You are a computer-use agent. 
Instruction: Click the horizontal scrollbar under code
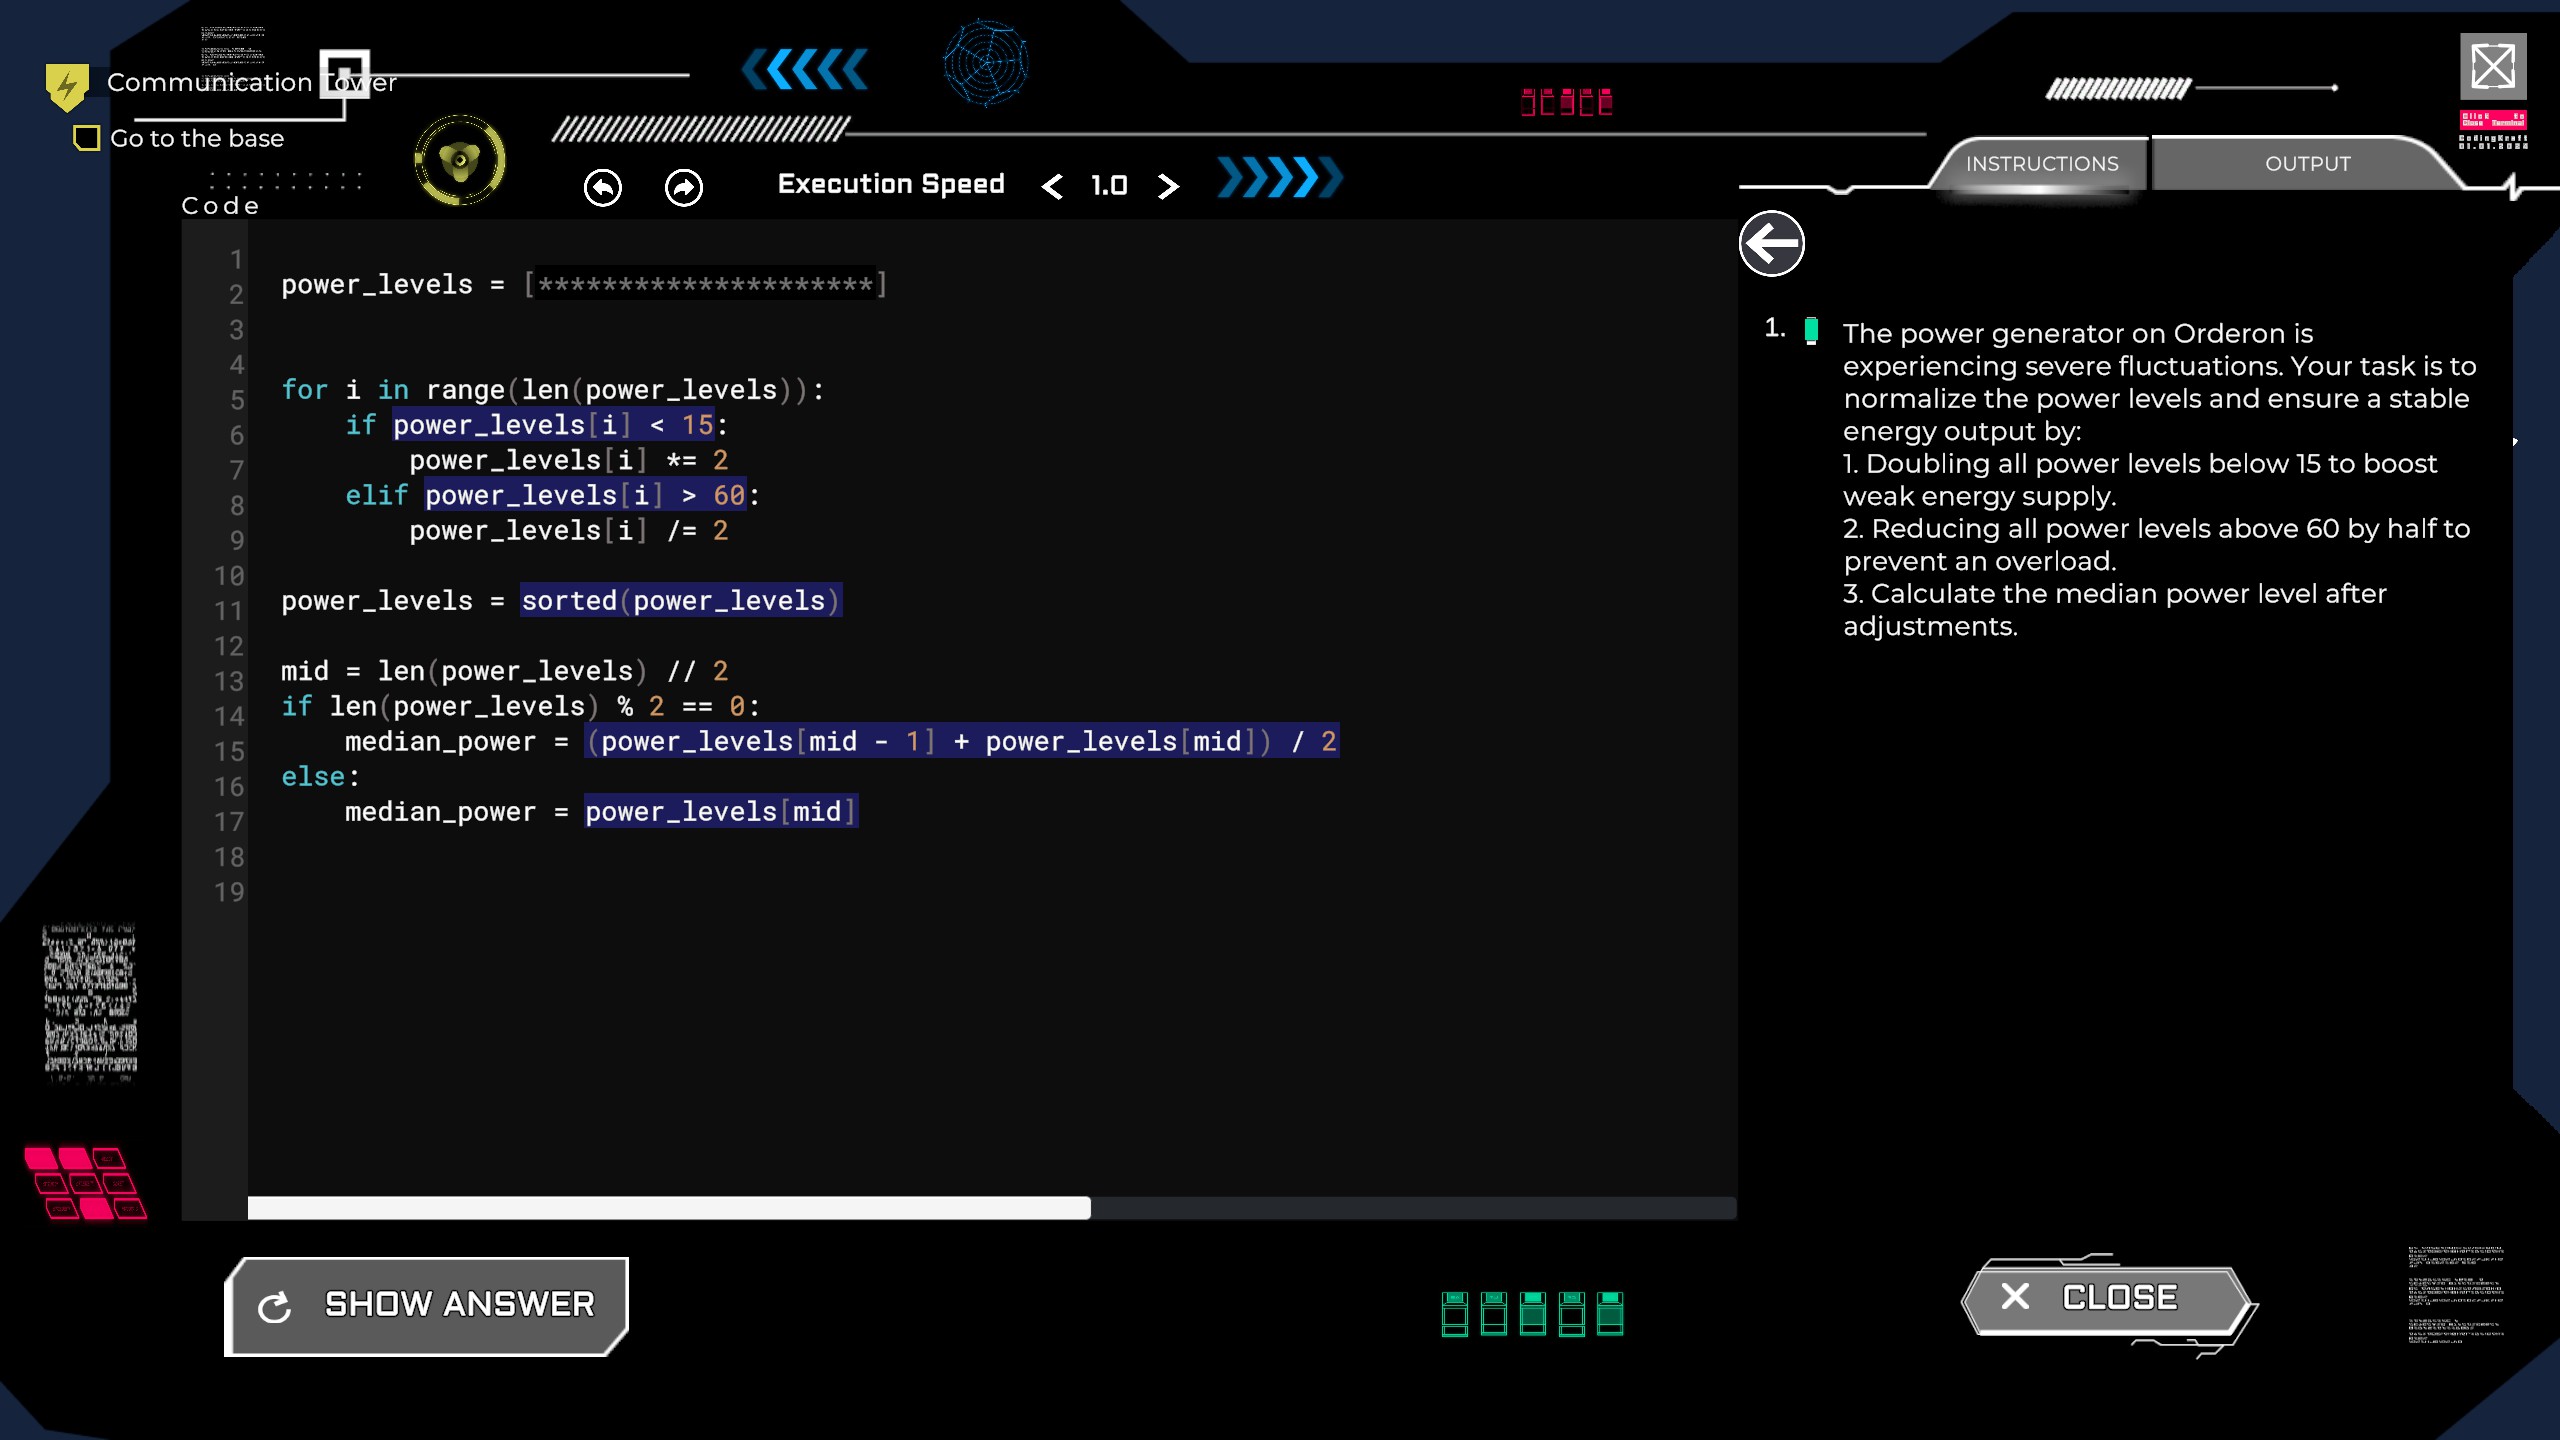pos(669,1208)
